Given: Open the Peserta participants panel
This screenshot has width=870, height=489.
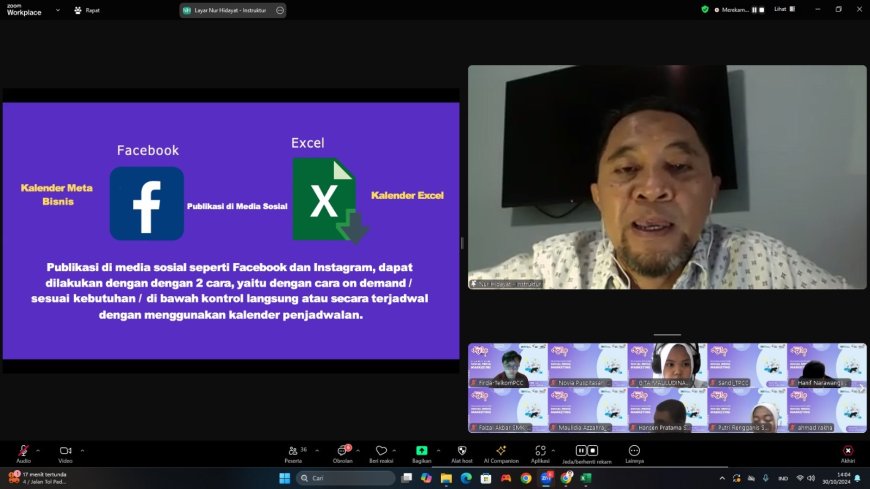Looking at the screenshot, I should tap(294, 453).
